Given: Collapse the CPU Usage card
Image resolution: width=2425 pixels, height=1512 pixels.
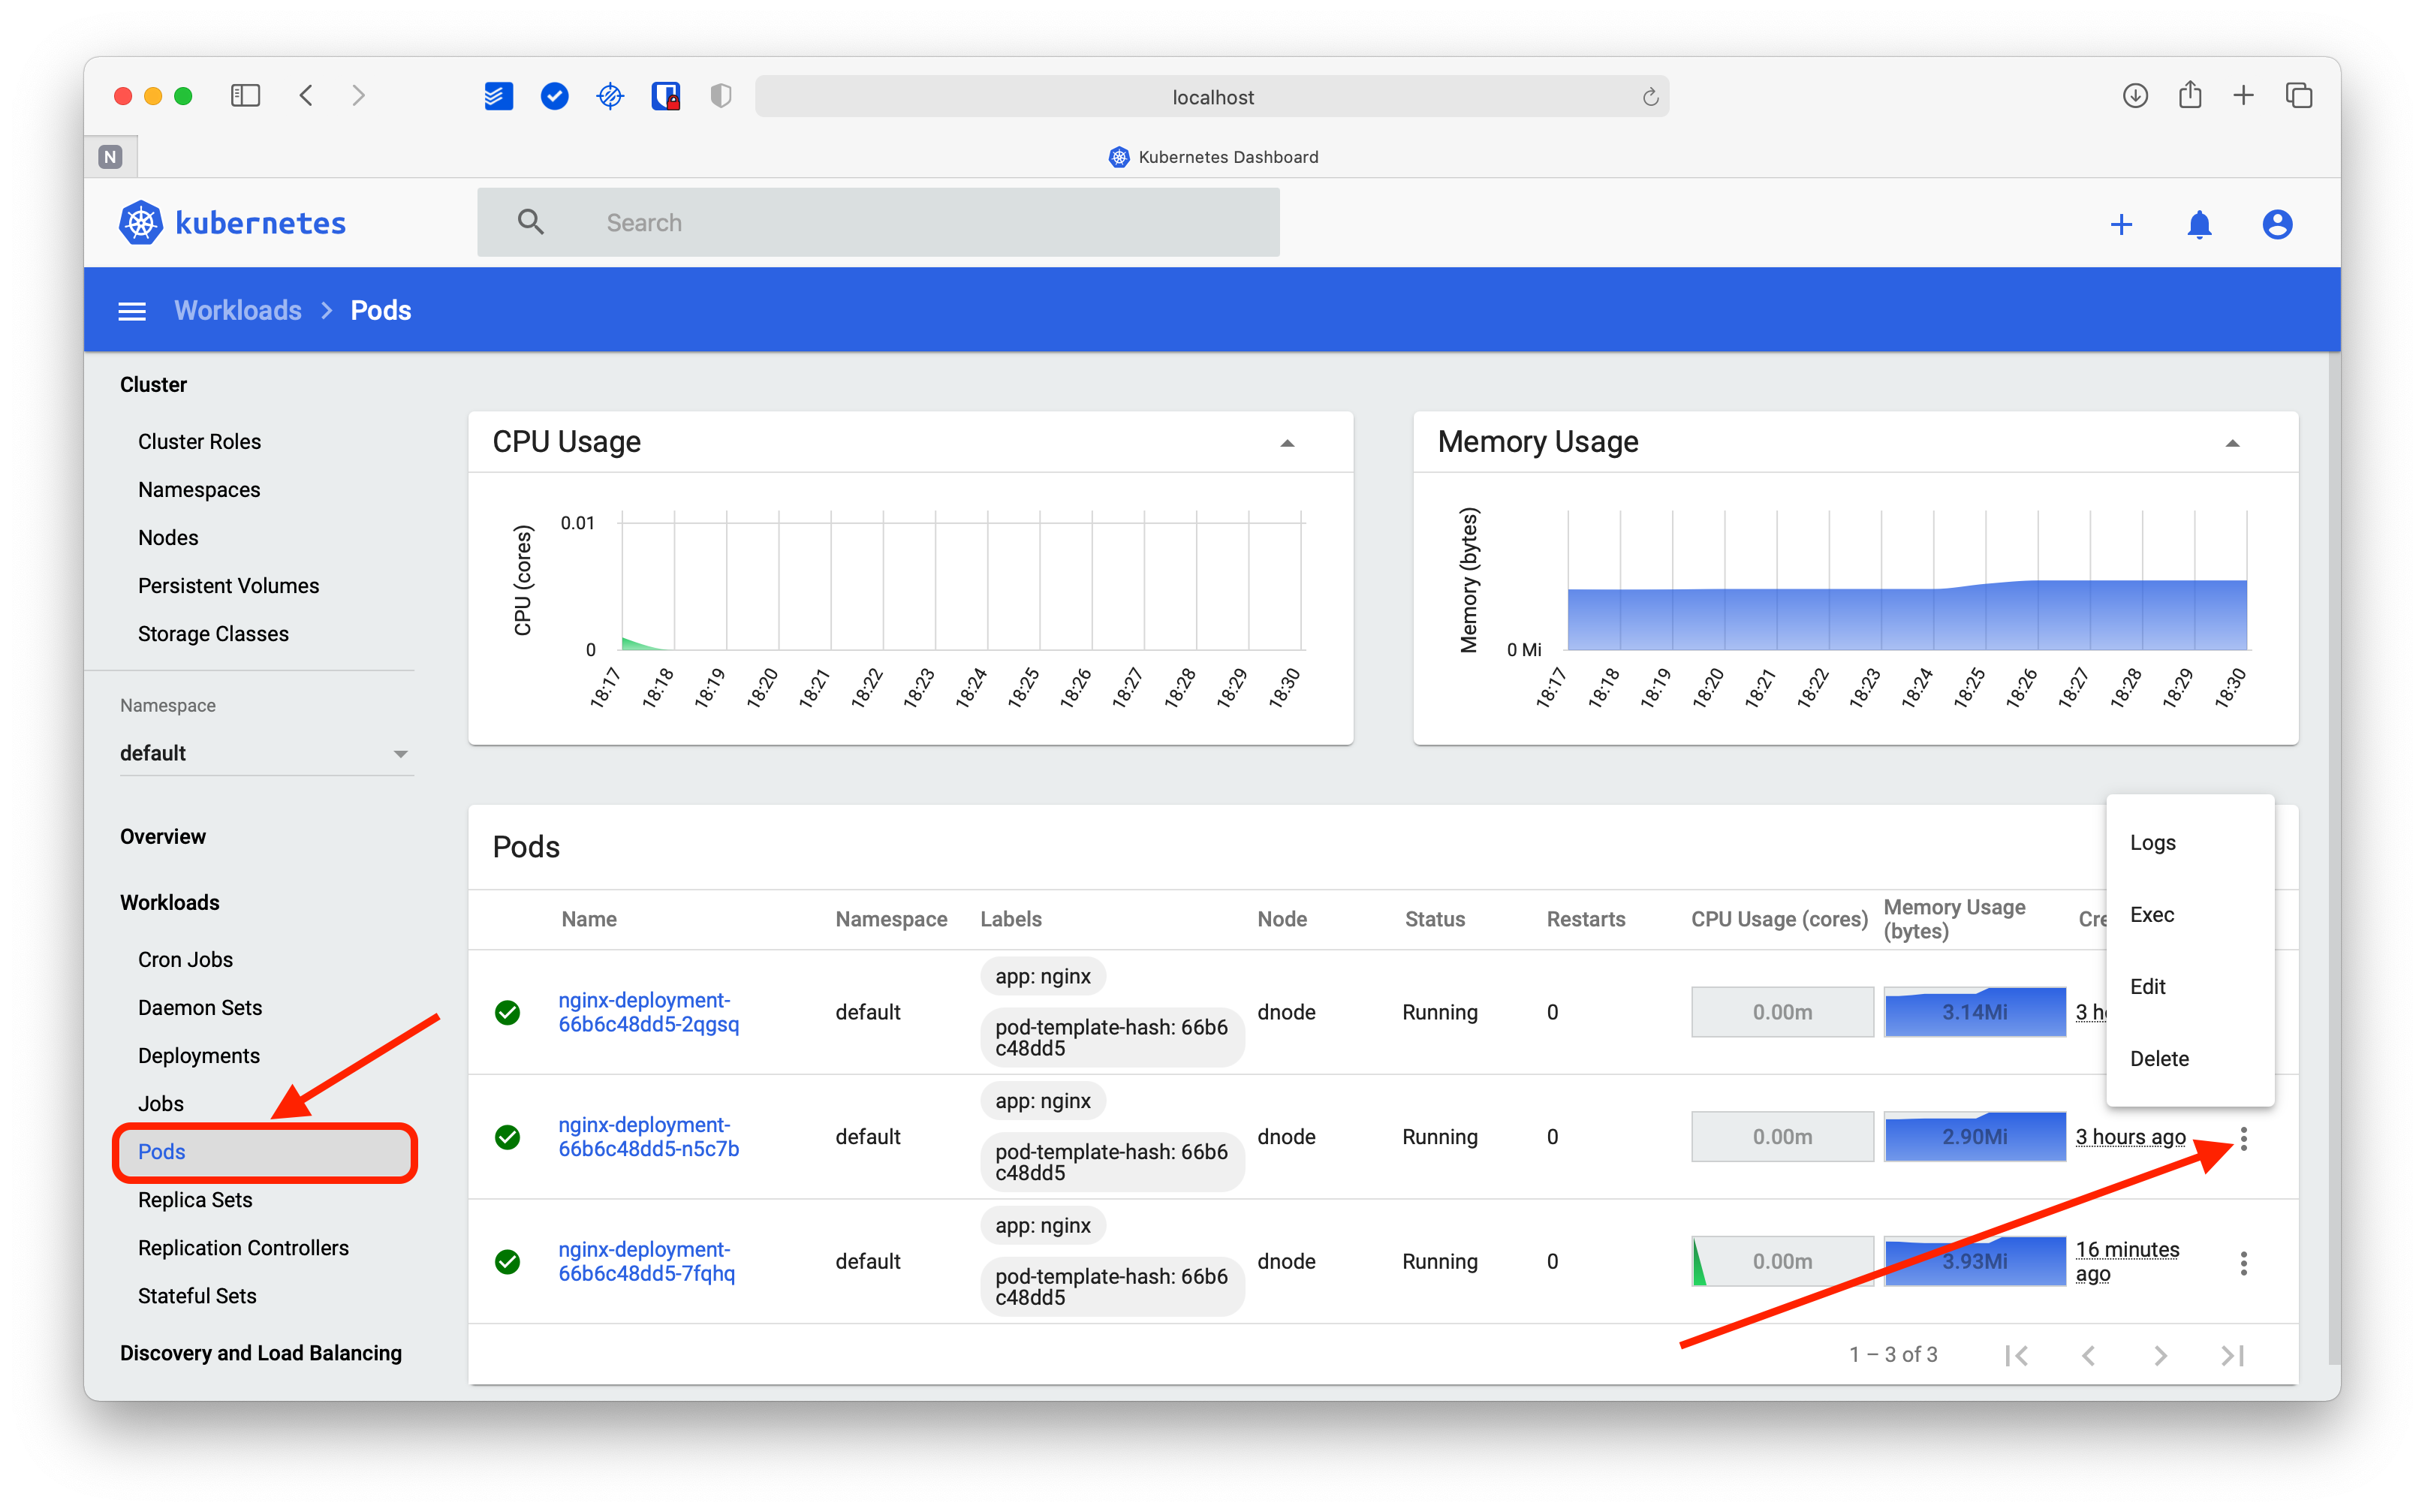Looking at the screenshot, I should point(1288,443).
